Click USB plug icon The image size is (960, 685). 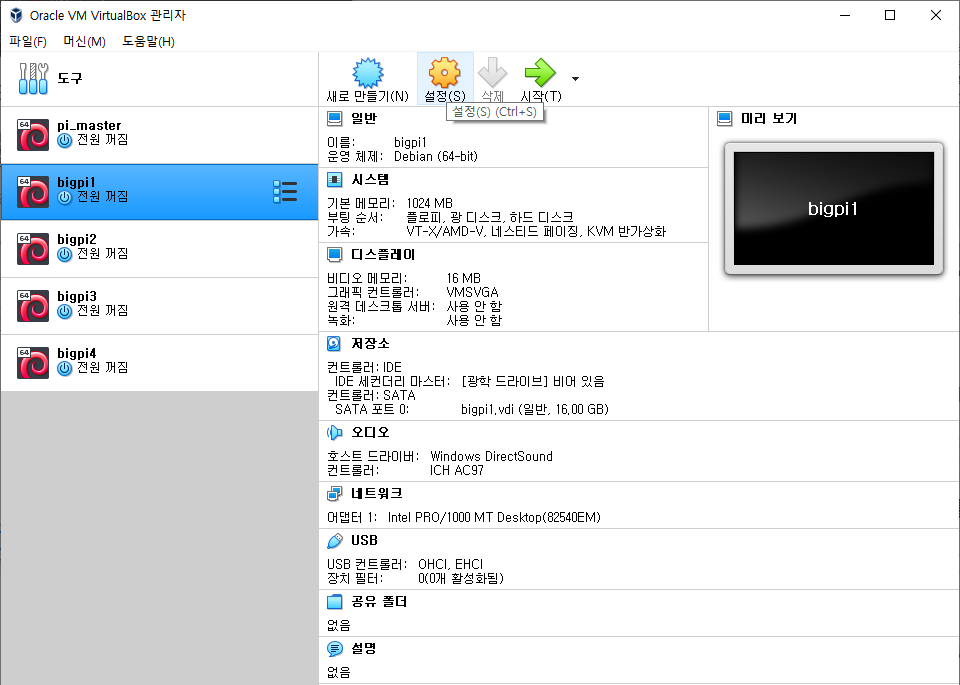click(x=334, y=541)
